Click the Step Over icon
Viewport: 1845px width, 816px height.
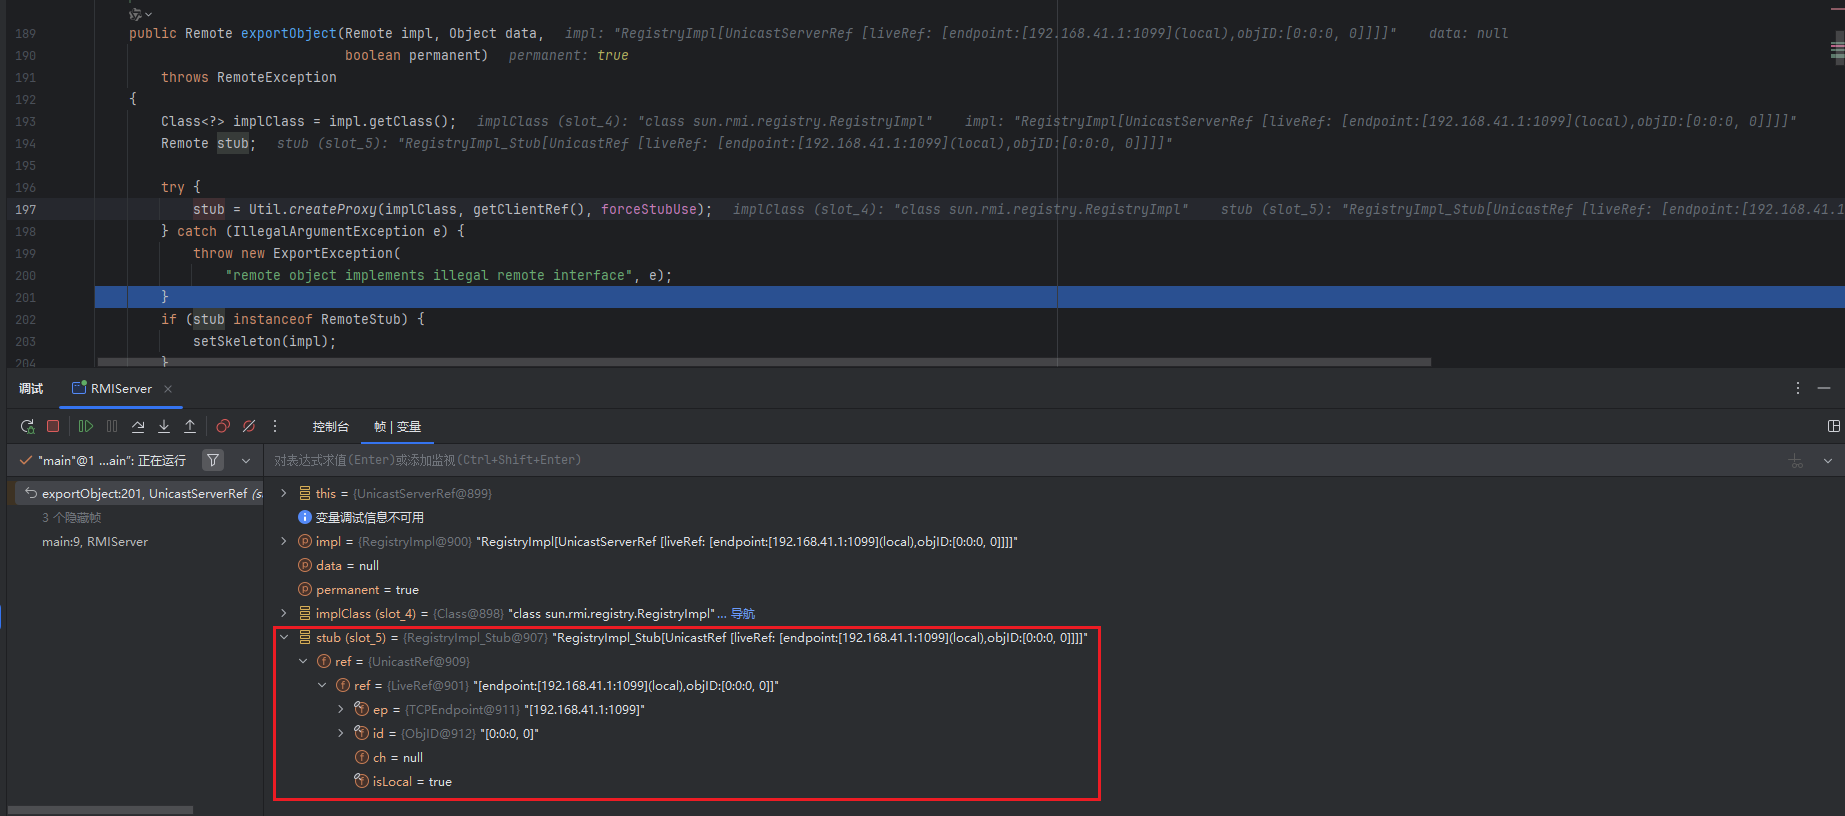coord(138,426)
